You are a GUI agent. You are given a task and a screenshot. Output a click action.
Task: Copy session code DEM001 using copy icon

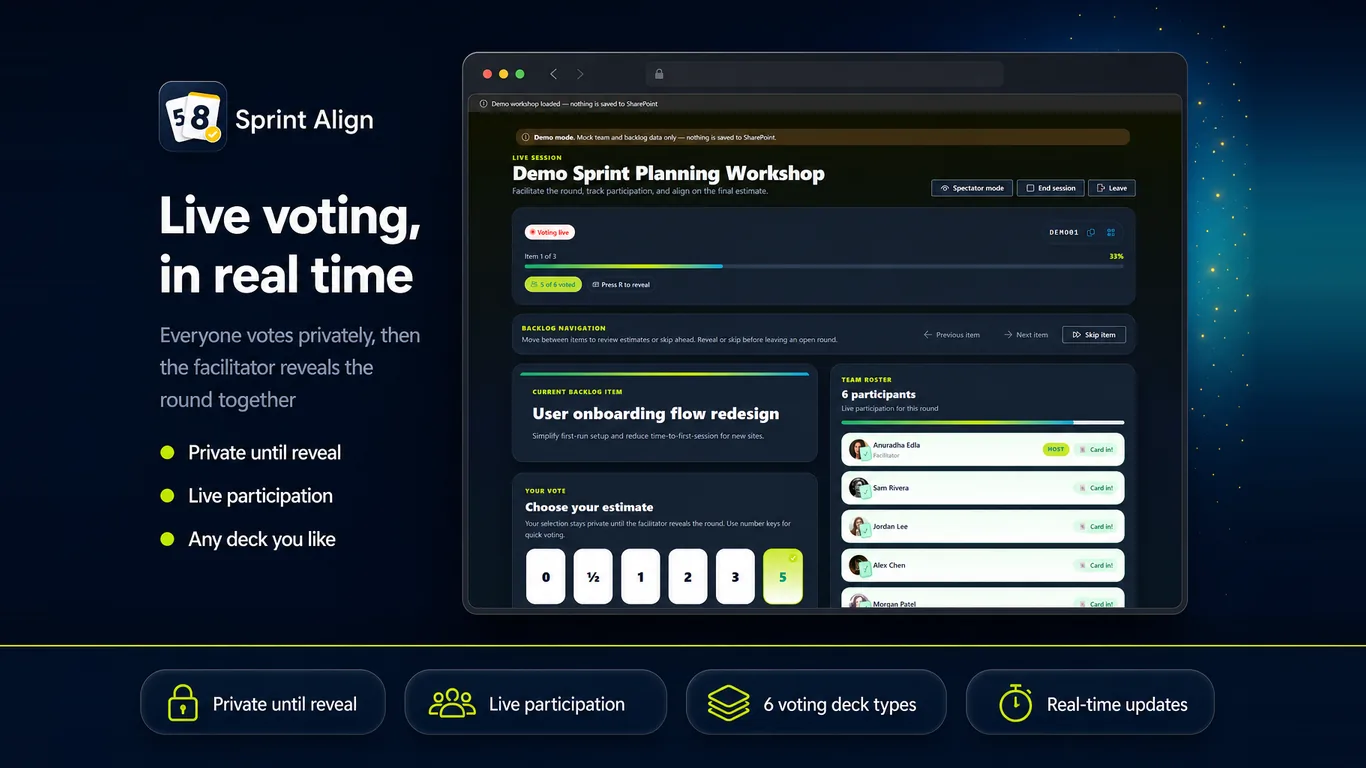(x=1091, y=232)
